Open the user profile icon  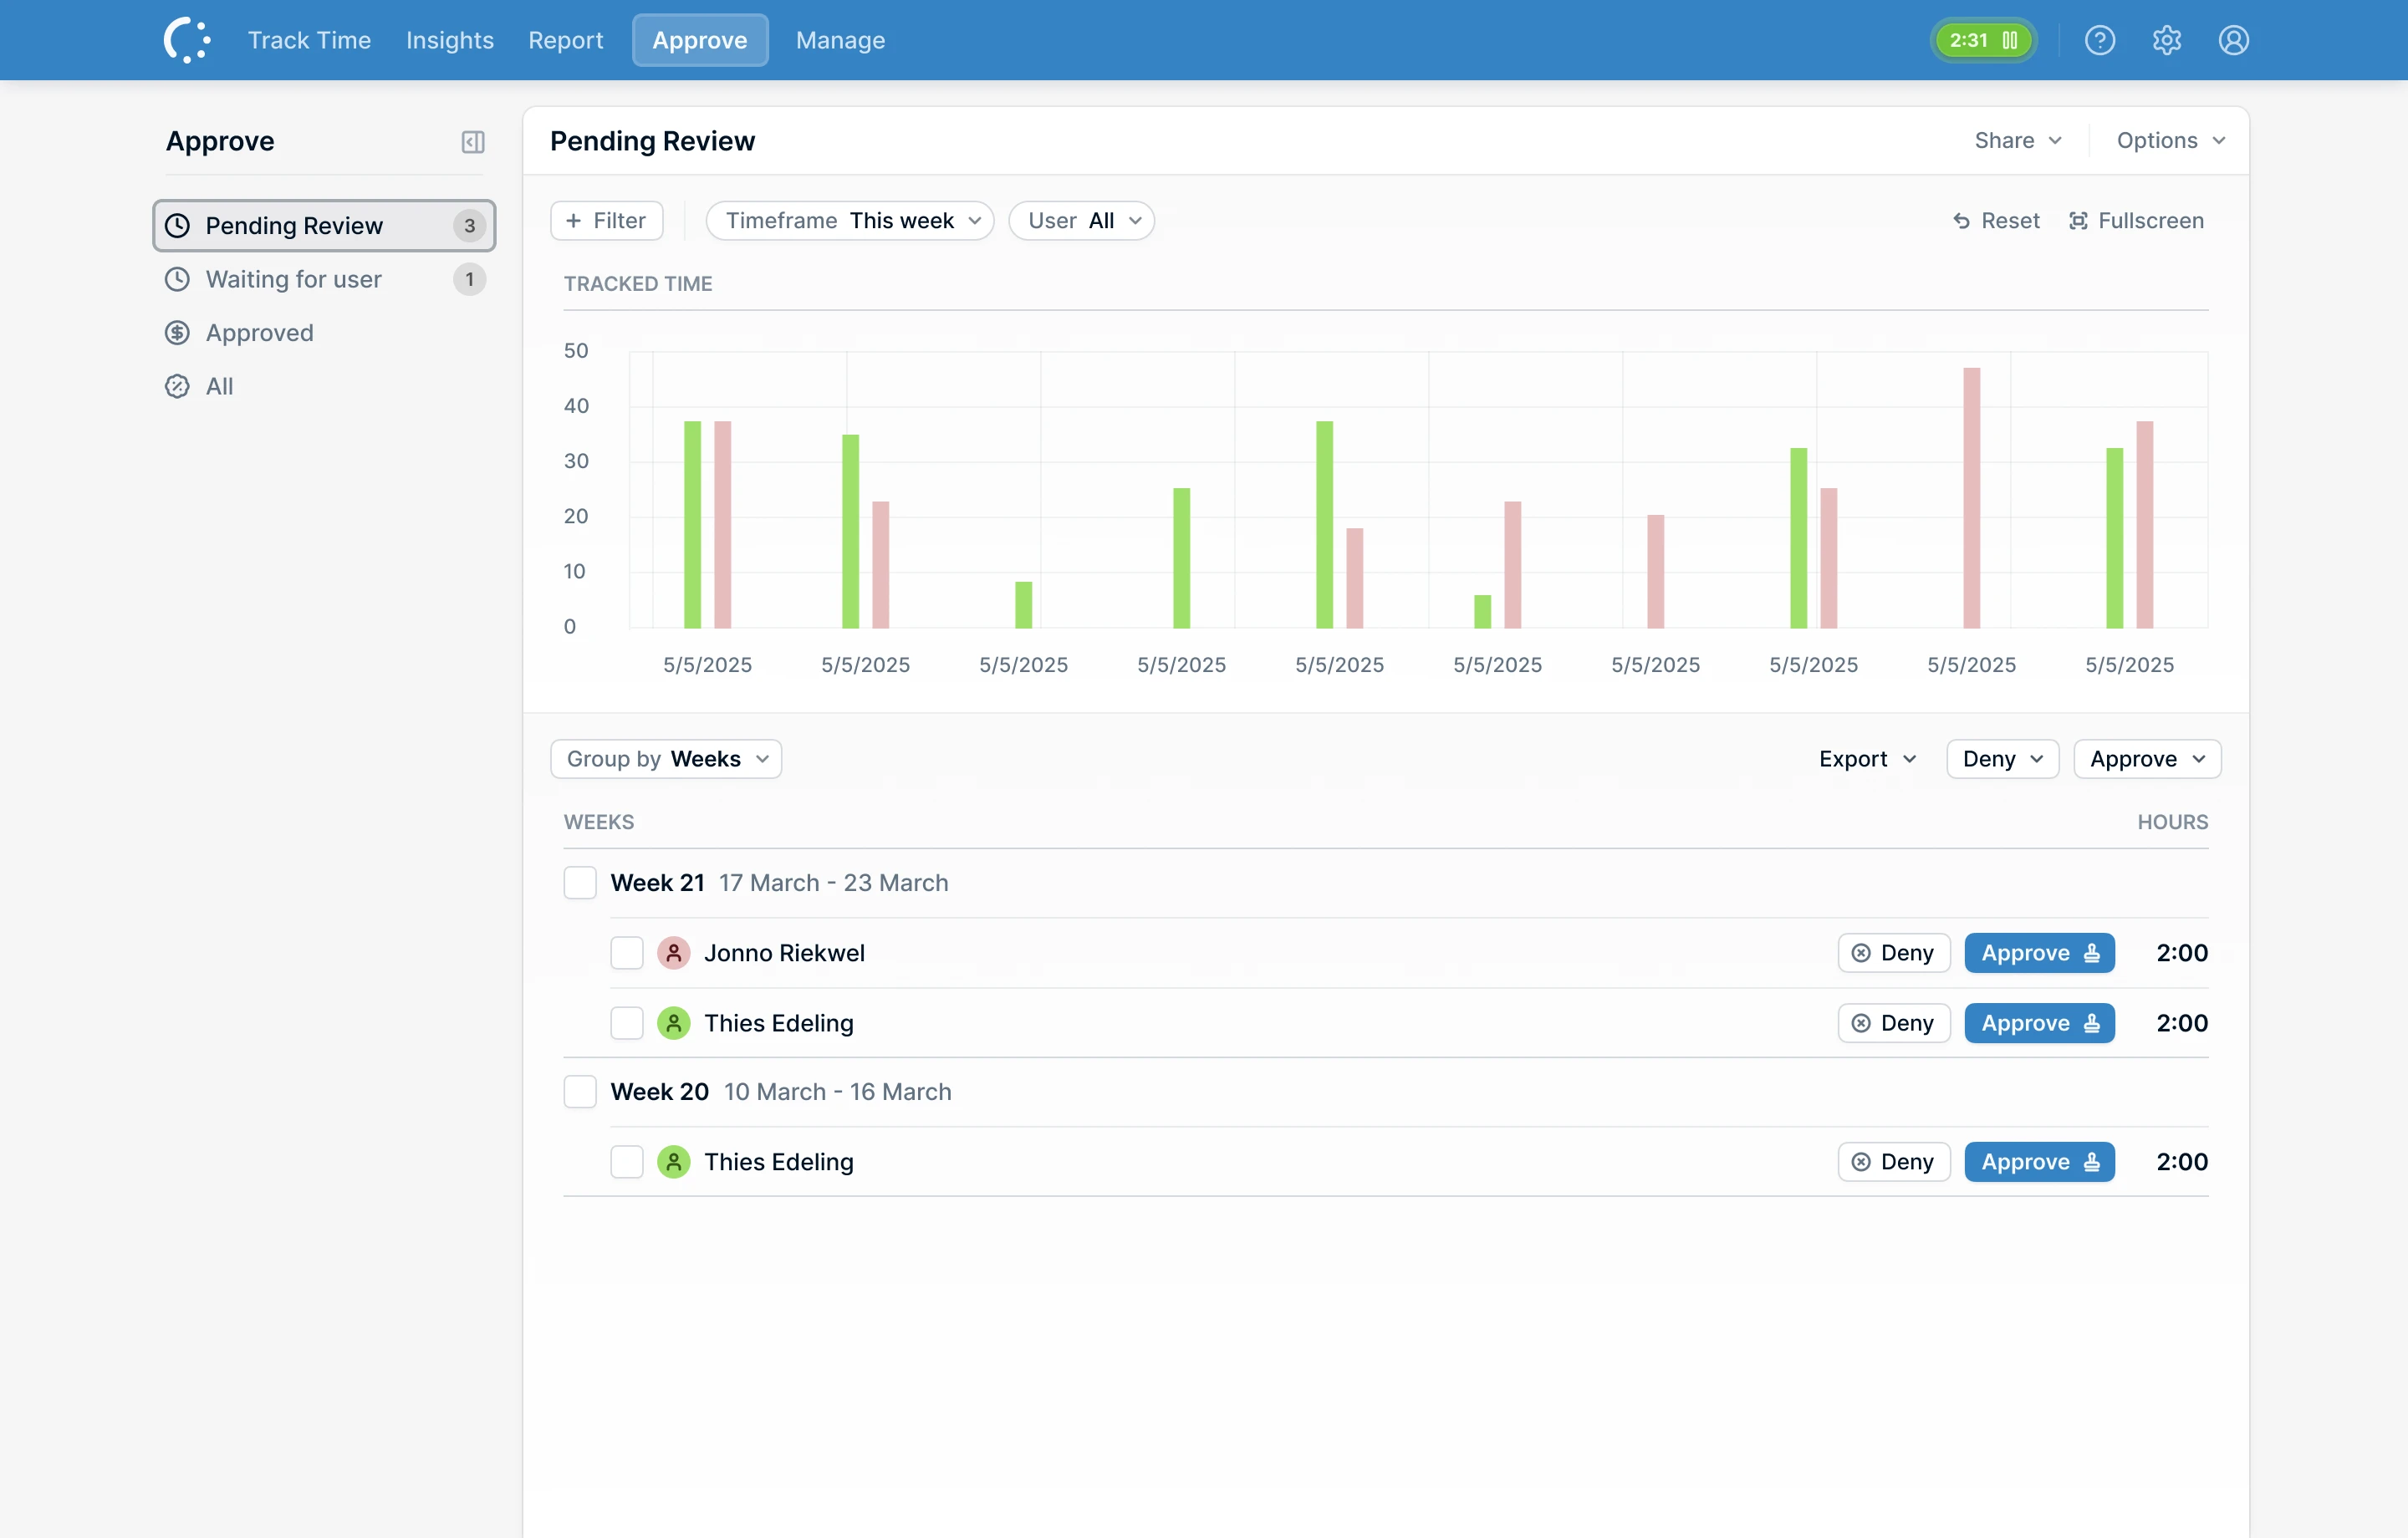2233,40
